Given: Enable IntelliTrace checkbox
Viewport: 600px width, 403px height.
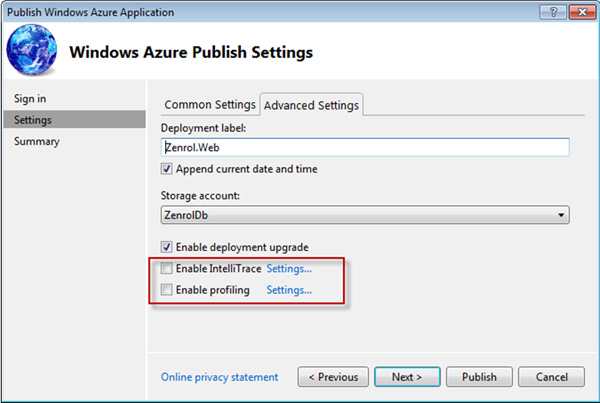Looking at the screenshot, I should 167,268.
